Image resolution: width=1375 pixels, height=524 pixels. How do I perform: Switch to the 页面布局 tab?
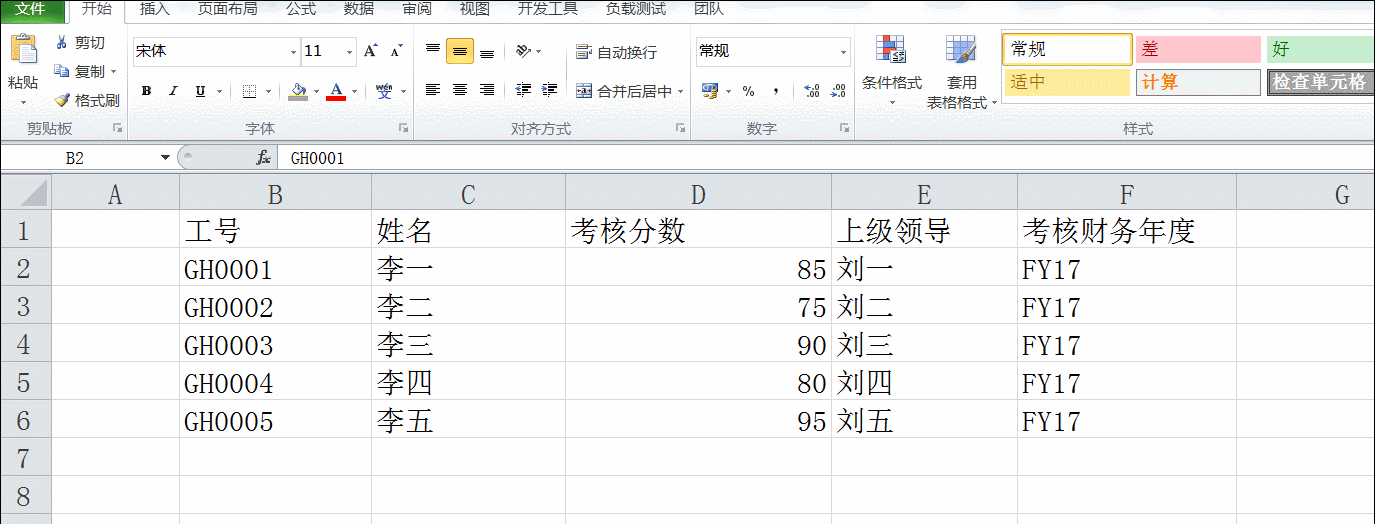click(x=227, y=9)
